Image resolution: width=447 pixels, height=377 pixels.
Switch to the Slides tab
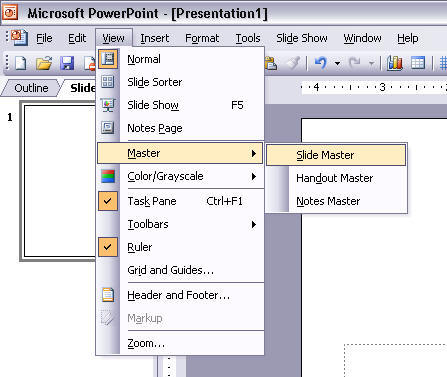click(80, 88)
